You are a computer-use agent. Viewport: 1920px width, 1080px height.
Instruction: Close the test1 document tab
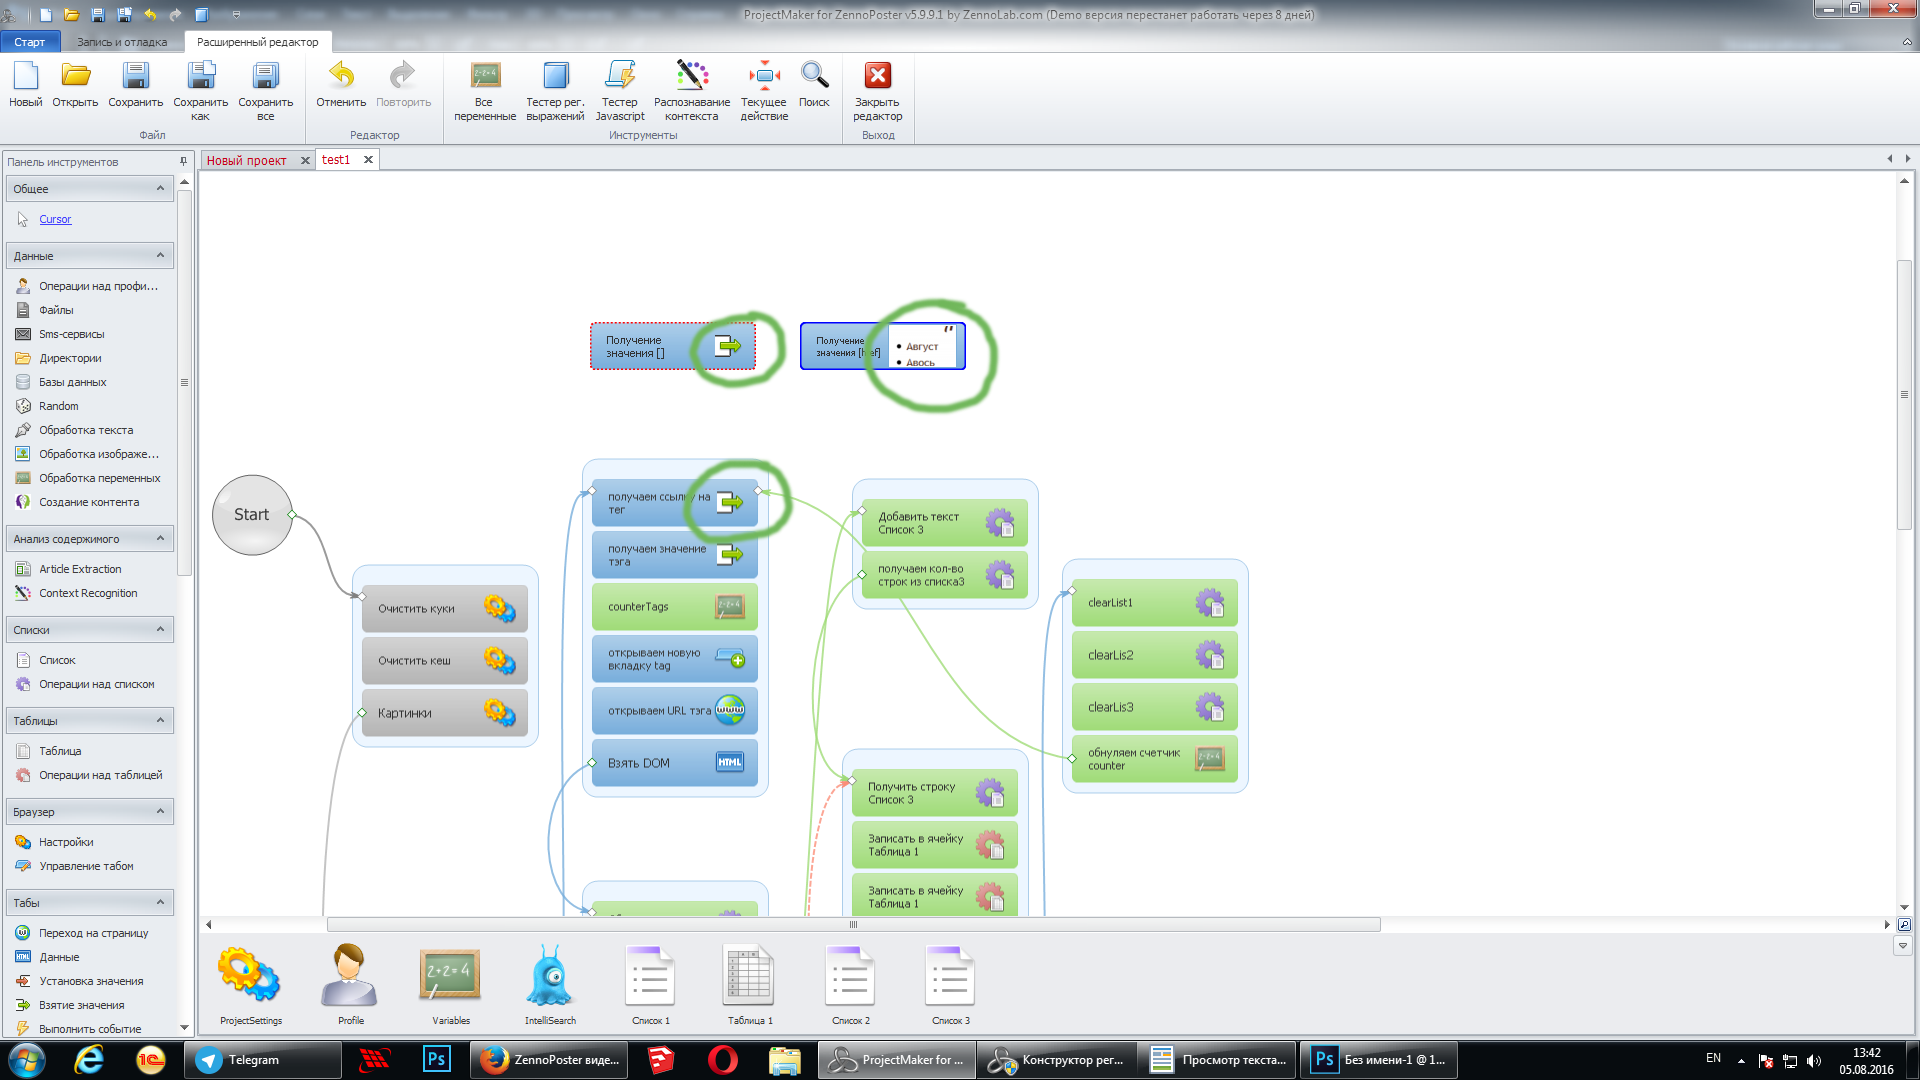(x=368, y=160)
